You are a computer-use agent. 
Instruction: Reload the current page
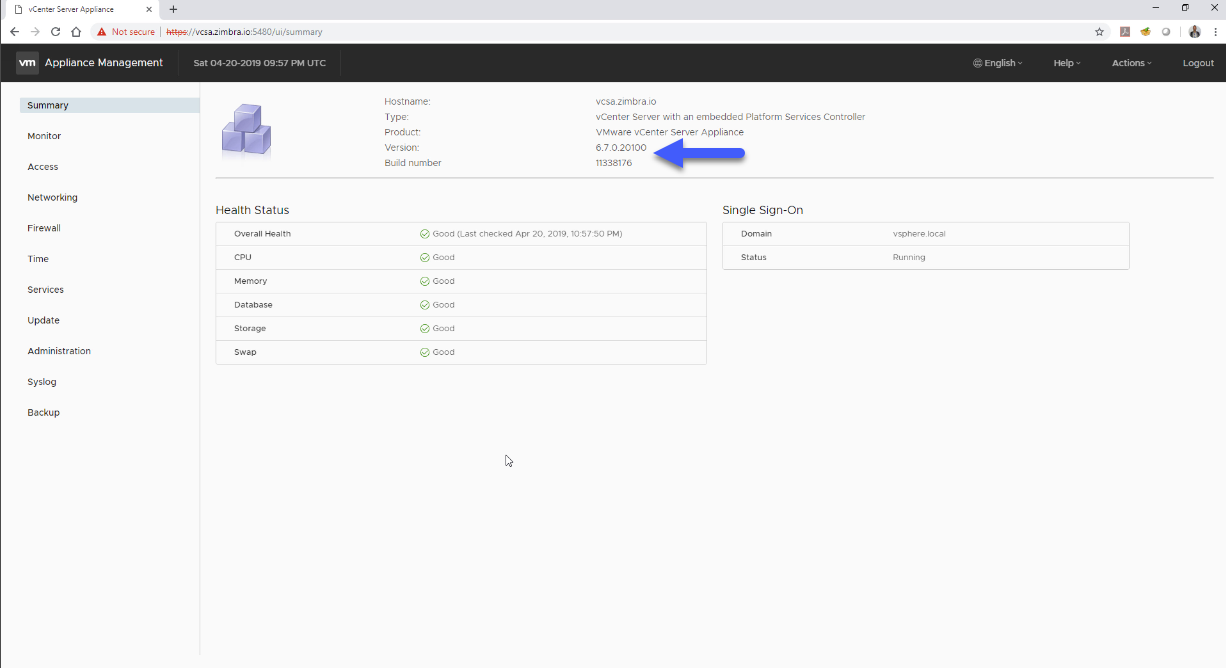pyautogui.click(x=55, y=32)
